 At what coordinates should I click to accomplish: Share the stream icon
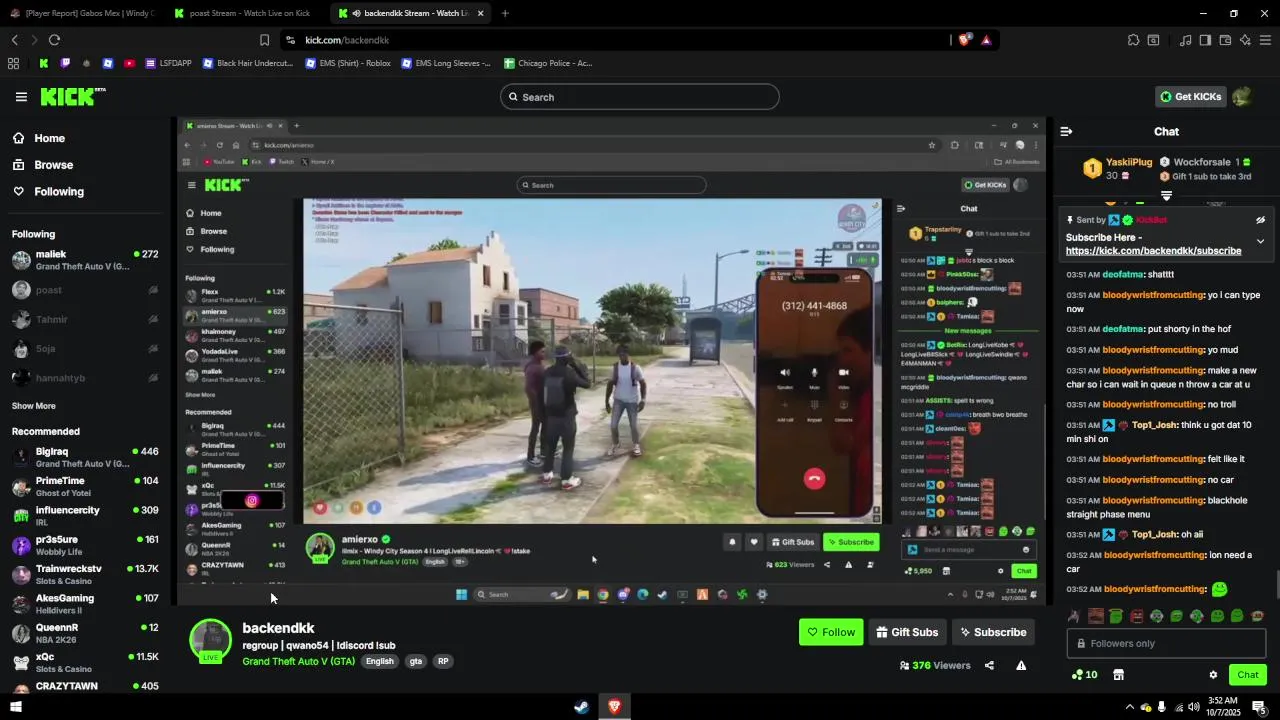click(989, 666)
